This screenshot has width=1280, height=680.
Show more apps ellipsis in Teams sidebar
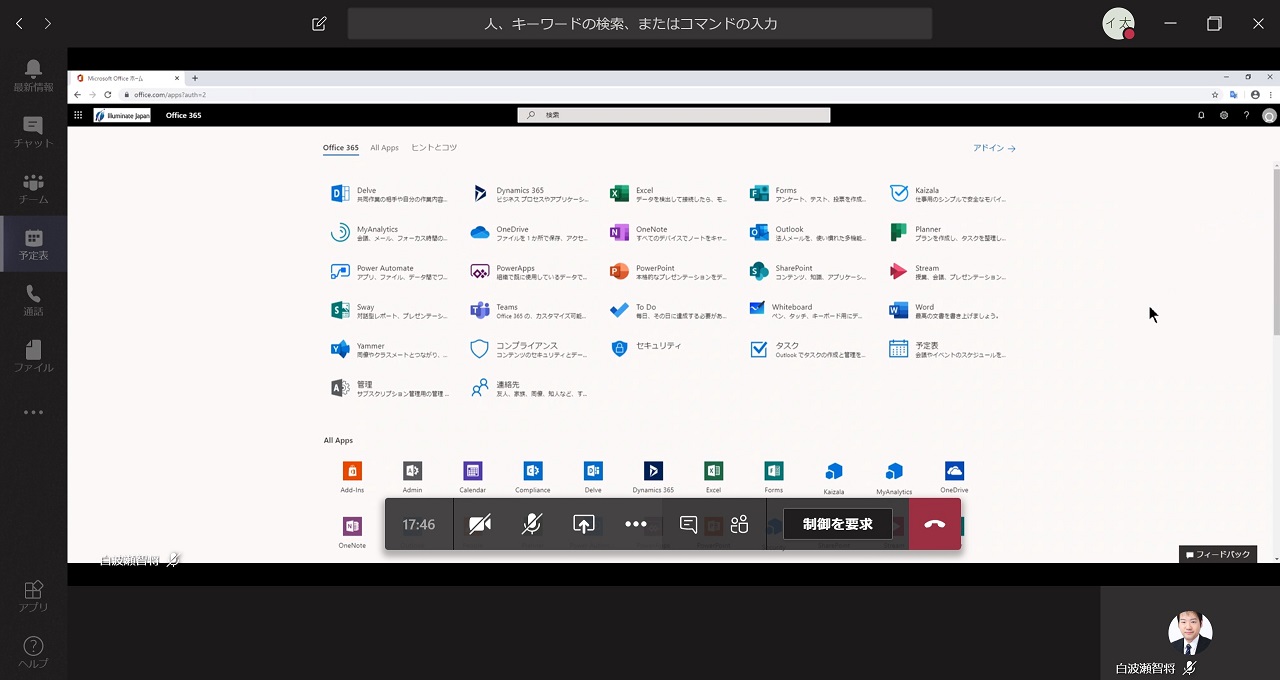[x=33, y=412]
